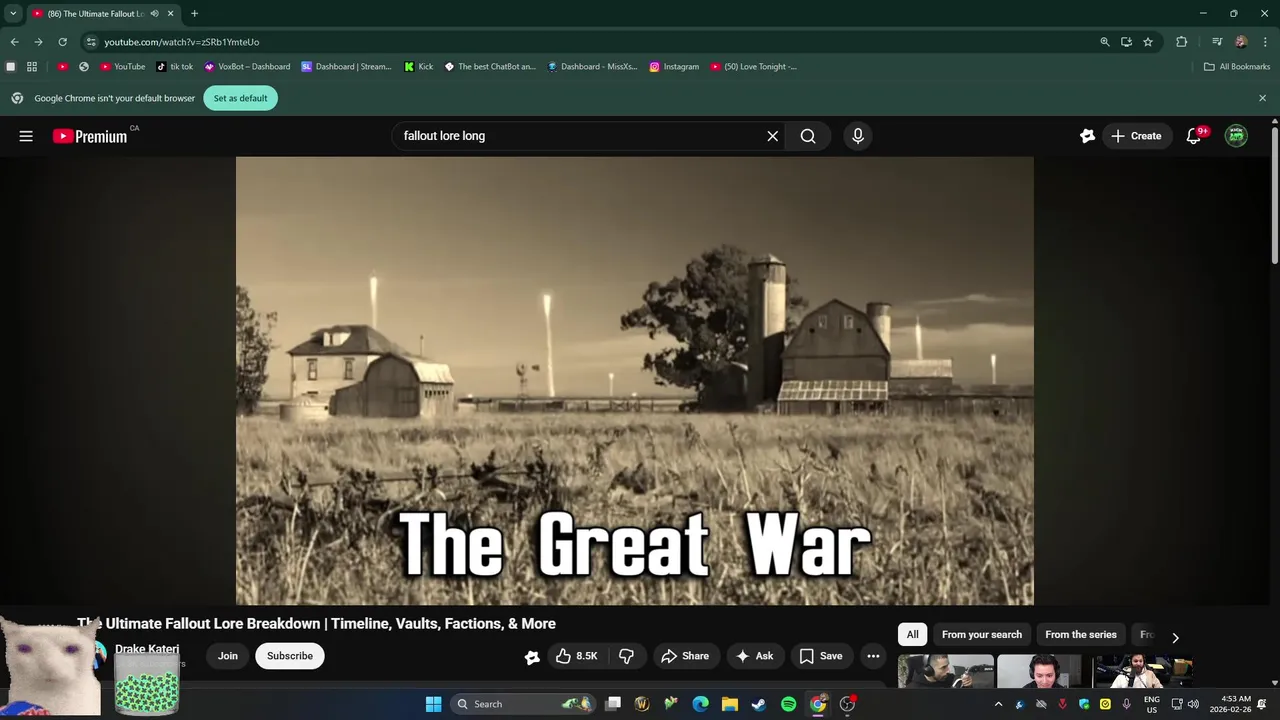The width and height of the screenshot is (1280, 720).
Task: Open the 'All Bookmarks' folder
Action: point(1237,67)
